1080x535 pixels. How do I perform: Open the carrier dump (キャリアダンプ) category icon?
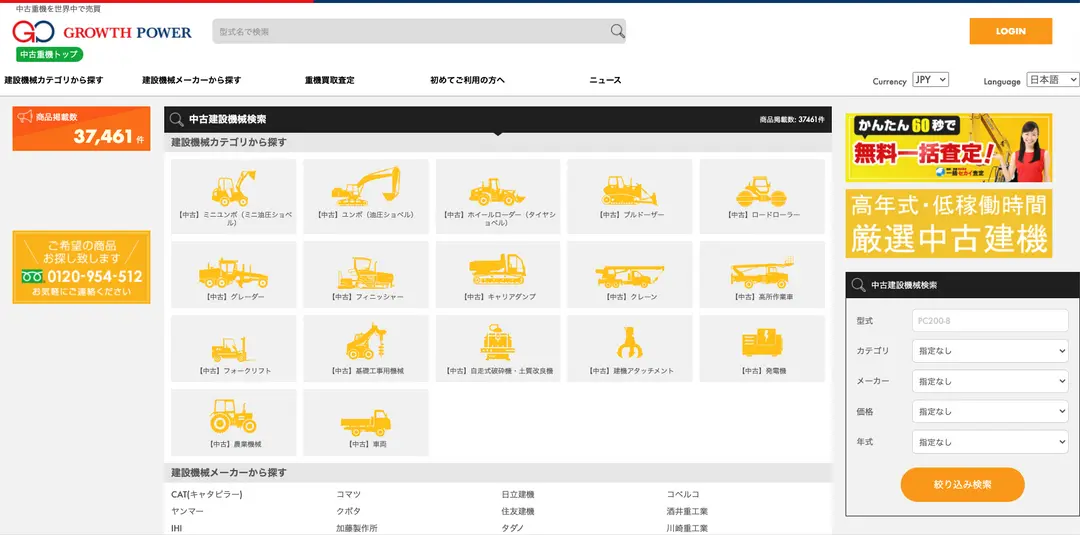tap(497, 269)
